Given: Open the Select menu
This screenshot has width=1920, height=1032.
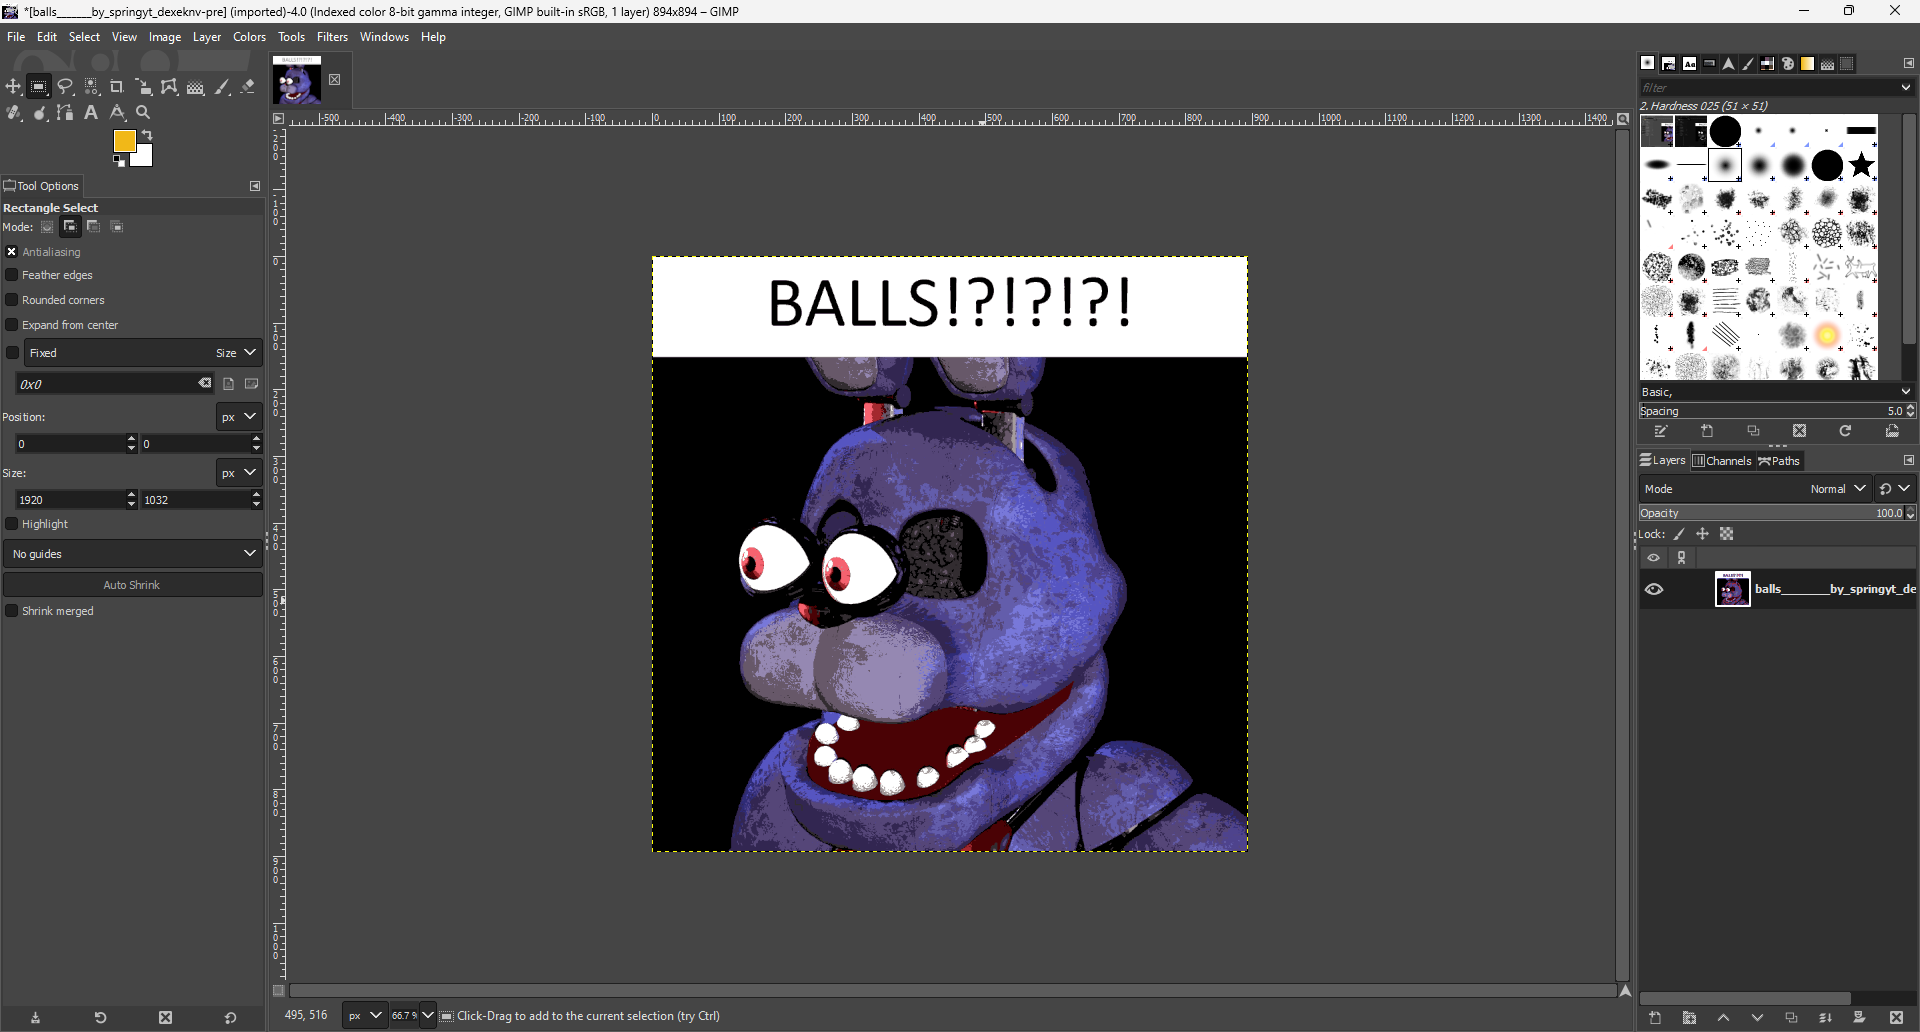Looking at the screenshot, I should 84,37.
